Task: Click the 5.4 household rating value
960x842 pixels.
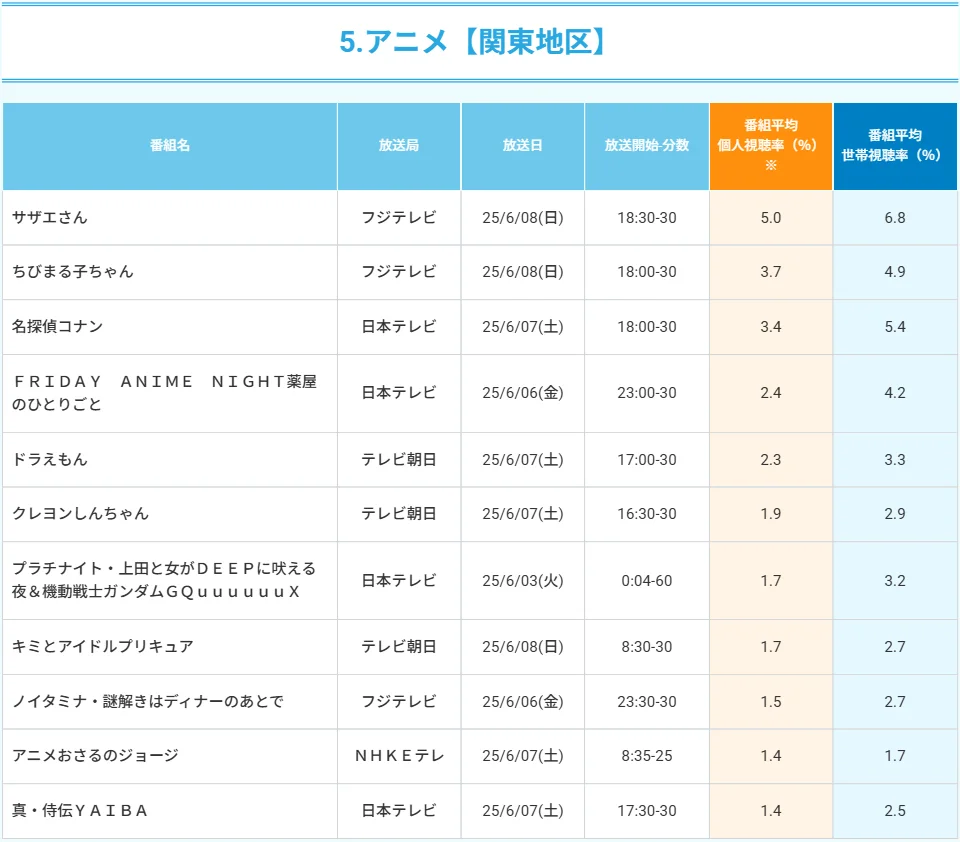Action: (894, 326)
